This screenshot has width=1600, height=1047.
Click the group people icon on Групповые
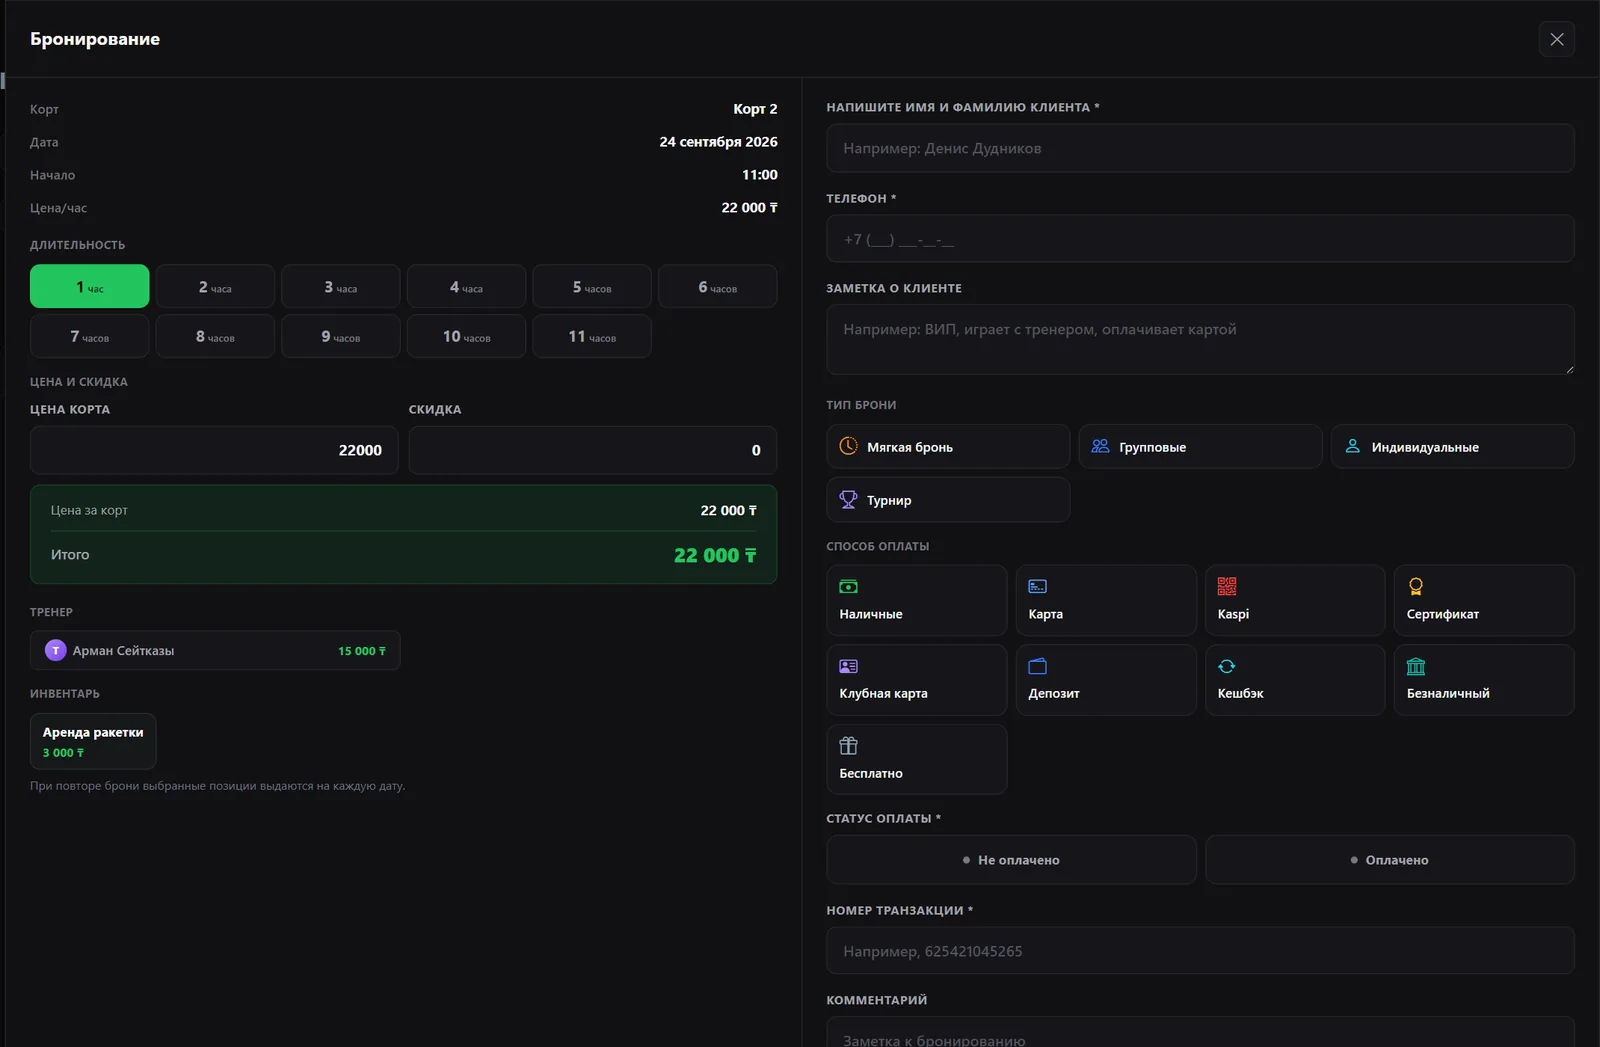coord(1100,446)
